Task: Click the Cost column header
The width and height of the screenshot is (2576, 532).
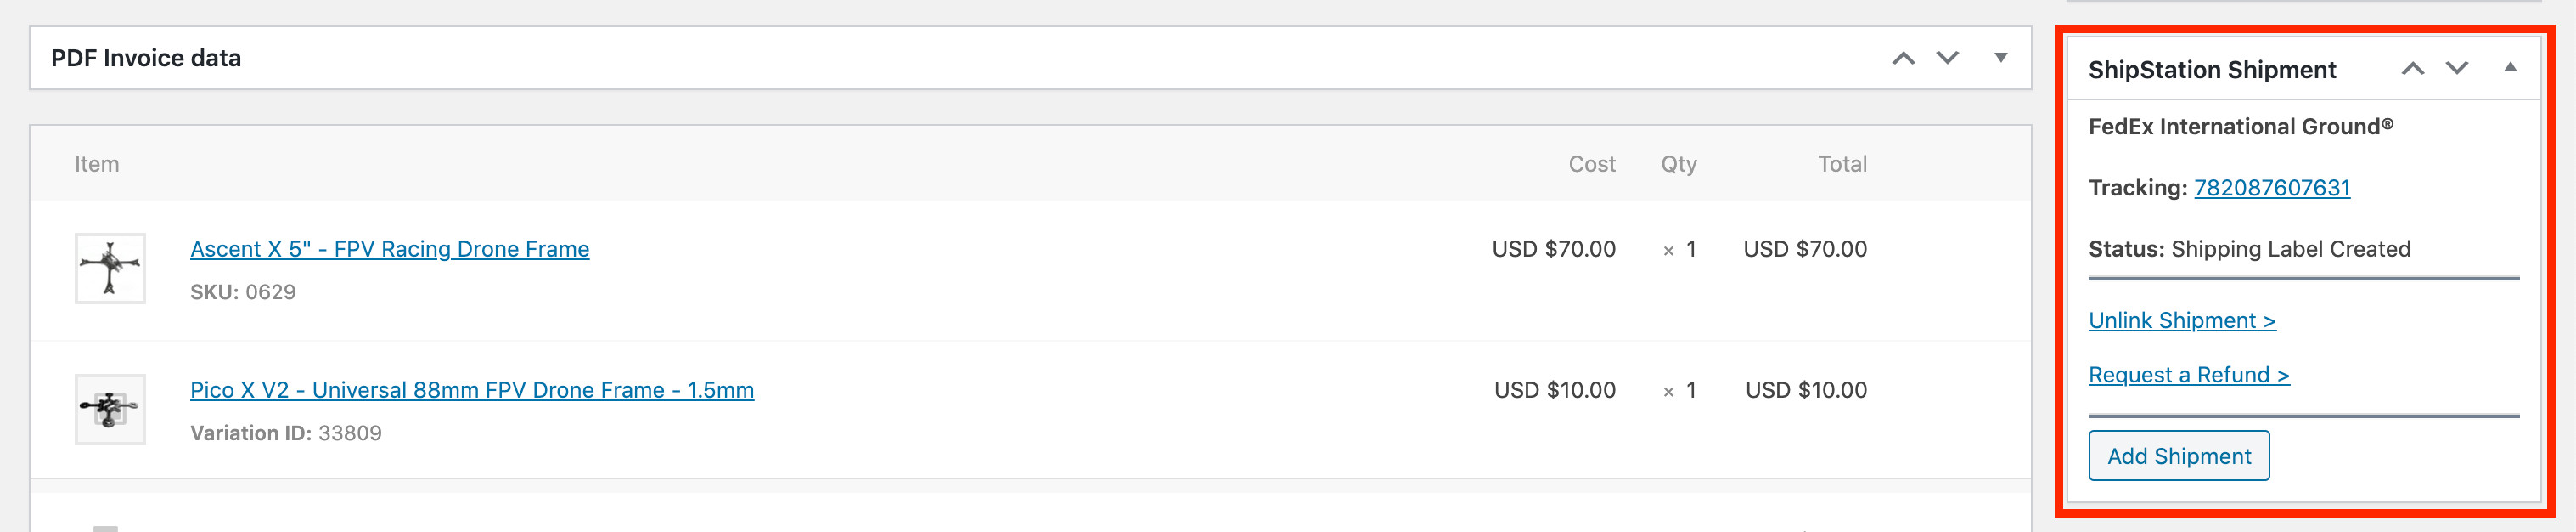Action: click(x=1591, y=164)
